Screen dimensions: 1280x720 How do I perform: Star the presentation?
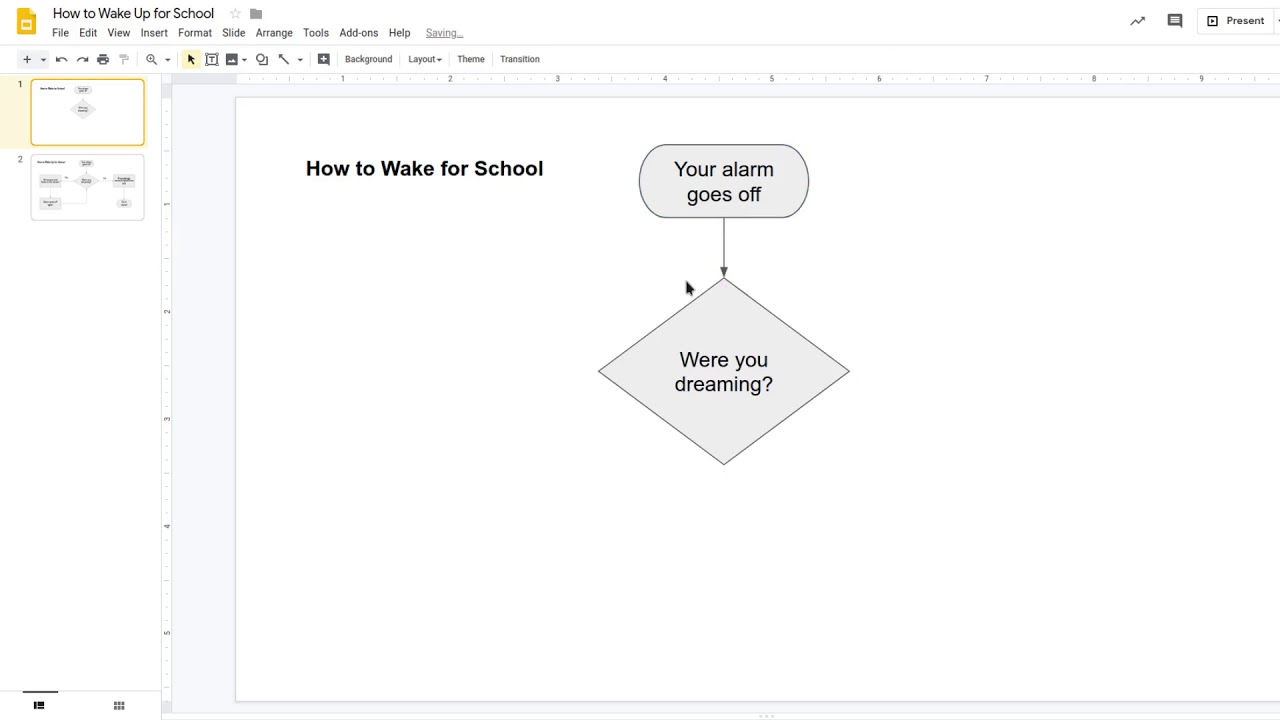235,14
